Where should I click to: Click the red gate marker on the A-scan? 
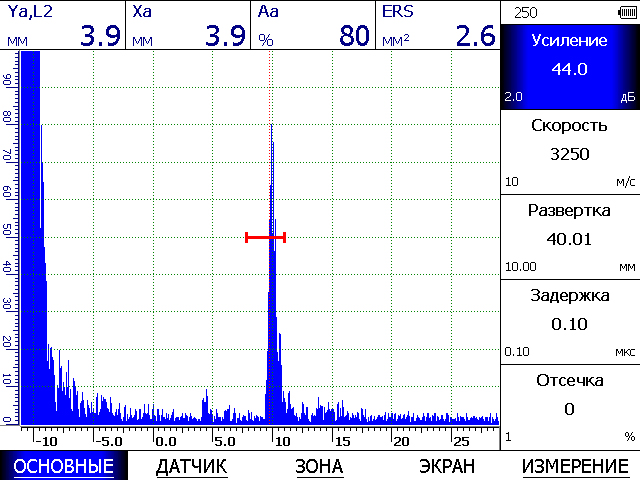click(x=265, y=237)
